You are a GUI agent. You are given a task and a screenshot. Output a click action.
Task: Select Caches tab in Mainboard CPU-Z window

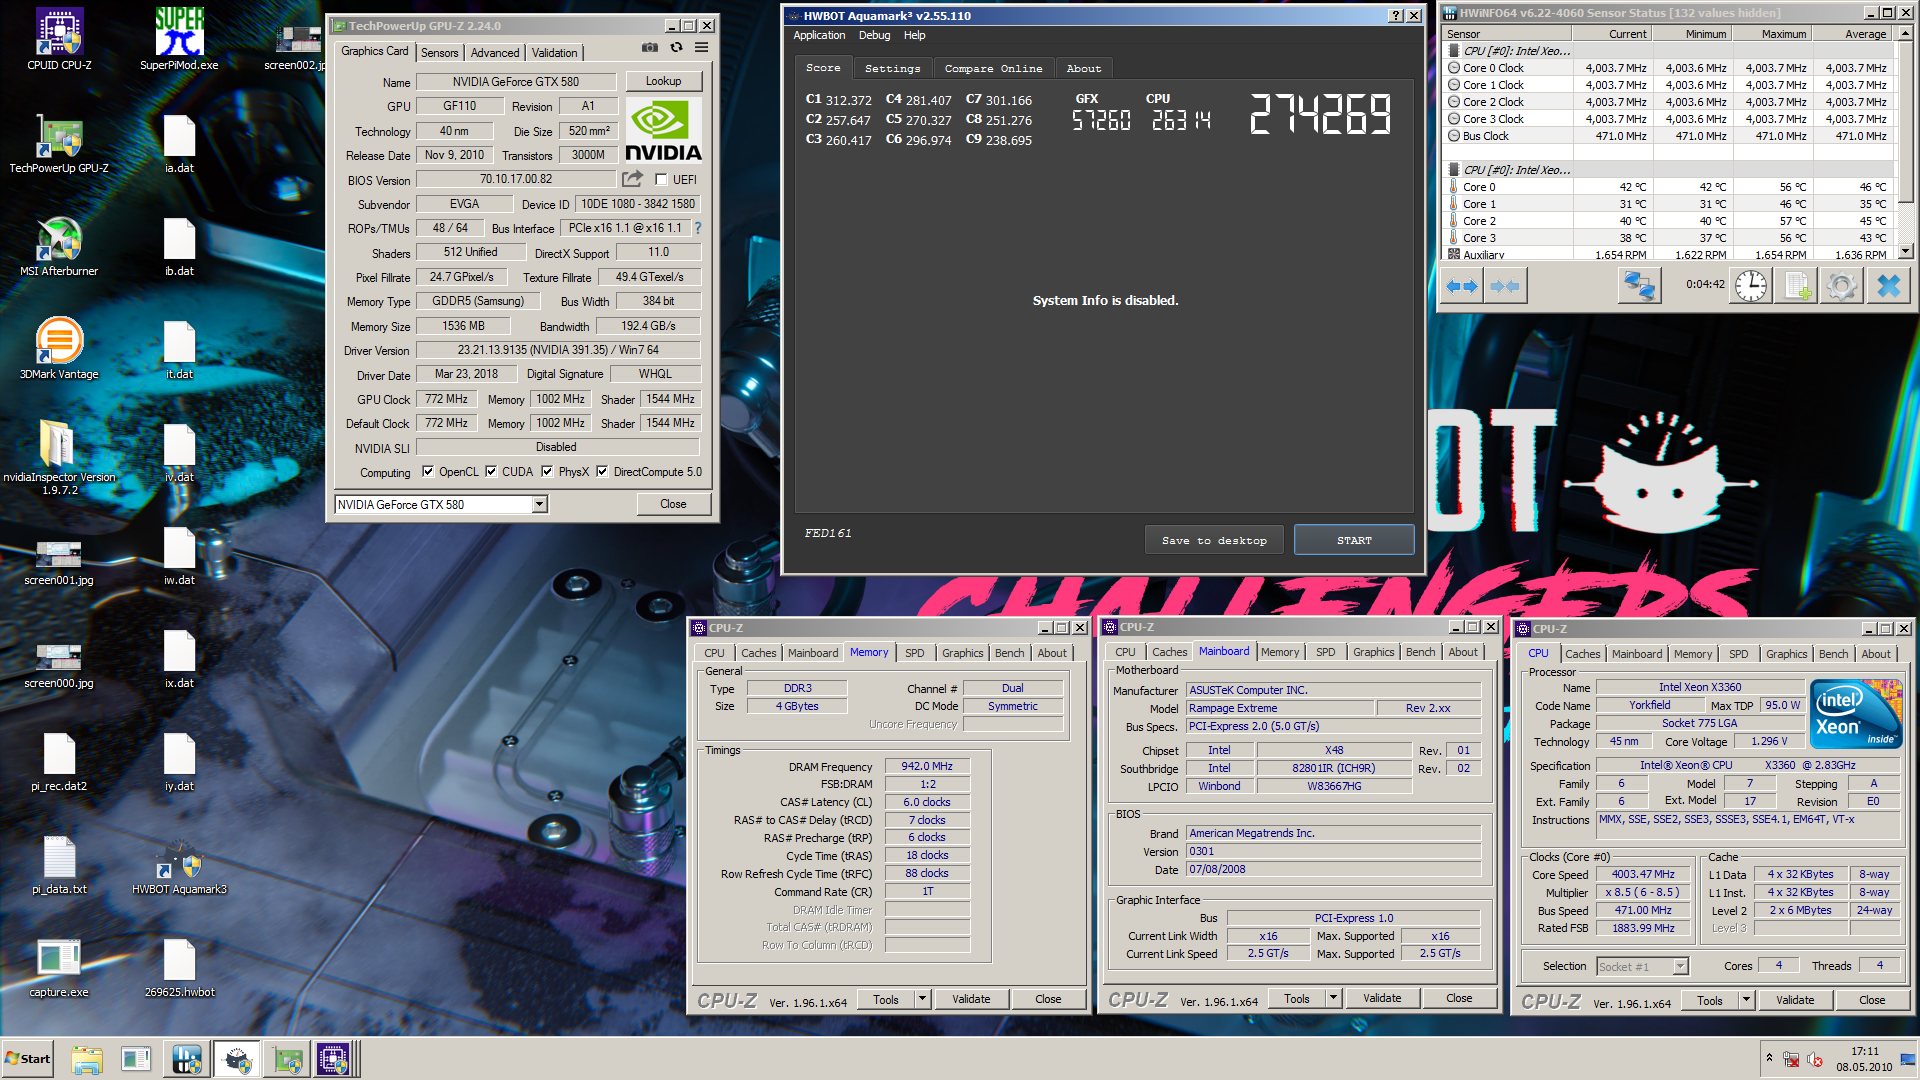point(1169,652)
